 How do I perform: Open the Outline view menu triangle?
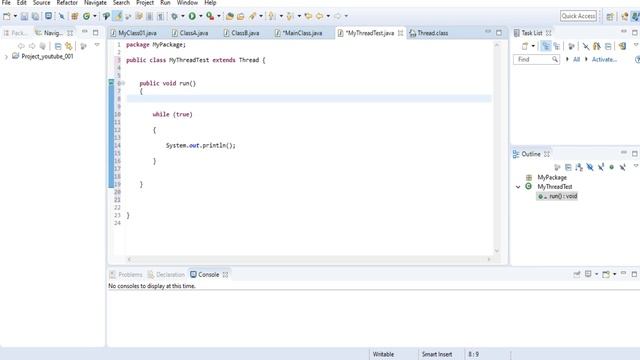point(636,166)
